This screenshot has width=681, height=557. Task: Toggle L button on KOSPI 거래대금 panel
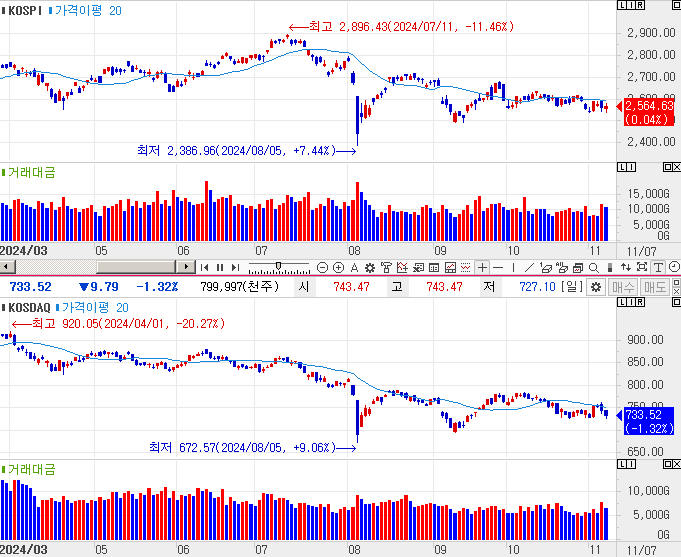[x=621, y=167]
